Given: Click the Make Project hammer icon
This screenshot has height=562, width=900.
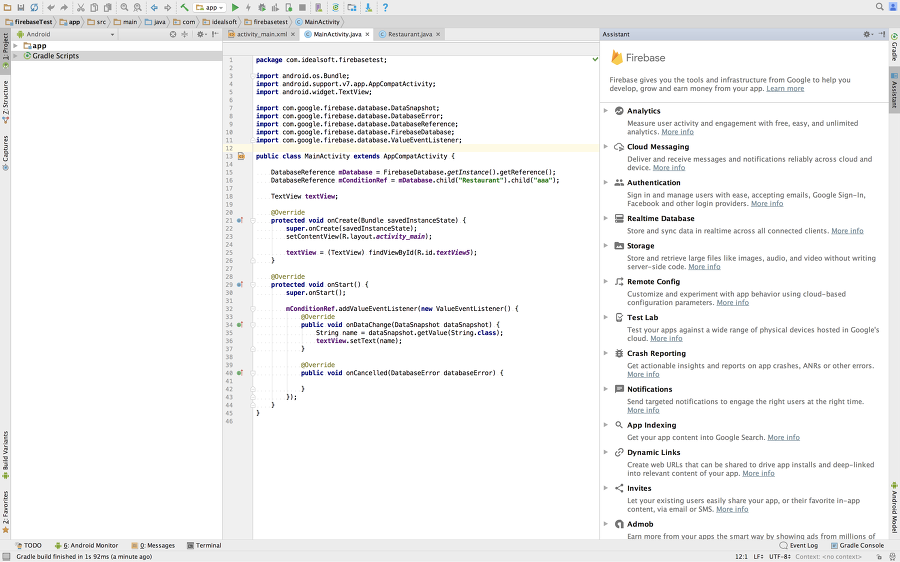Looking at the screenshot, I should tap(184, 7).
